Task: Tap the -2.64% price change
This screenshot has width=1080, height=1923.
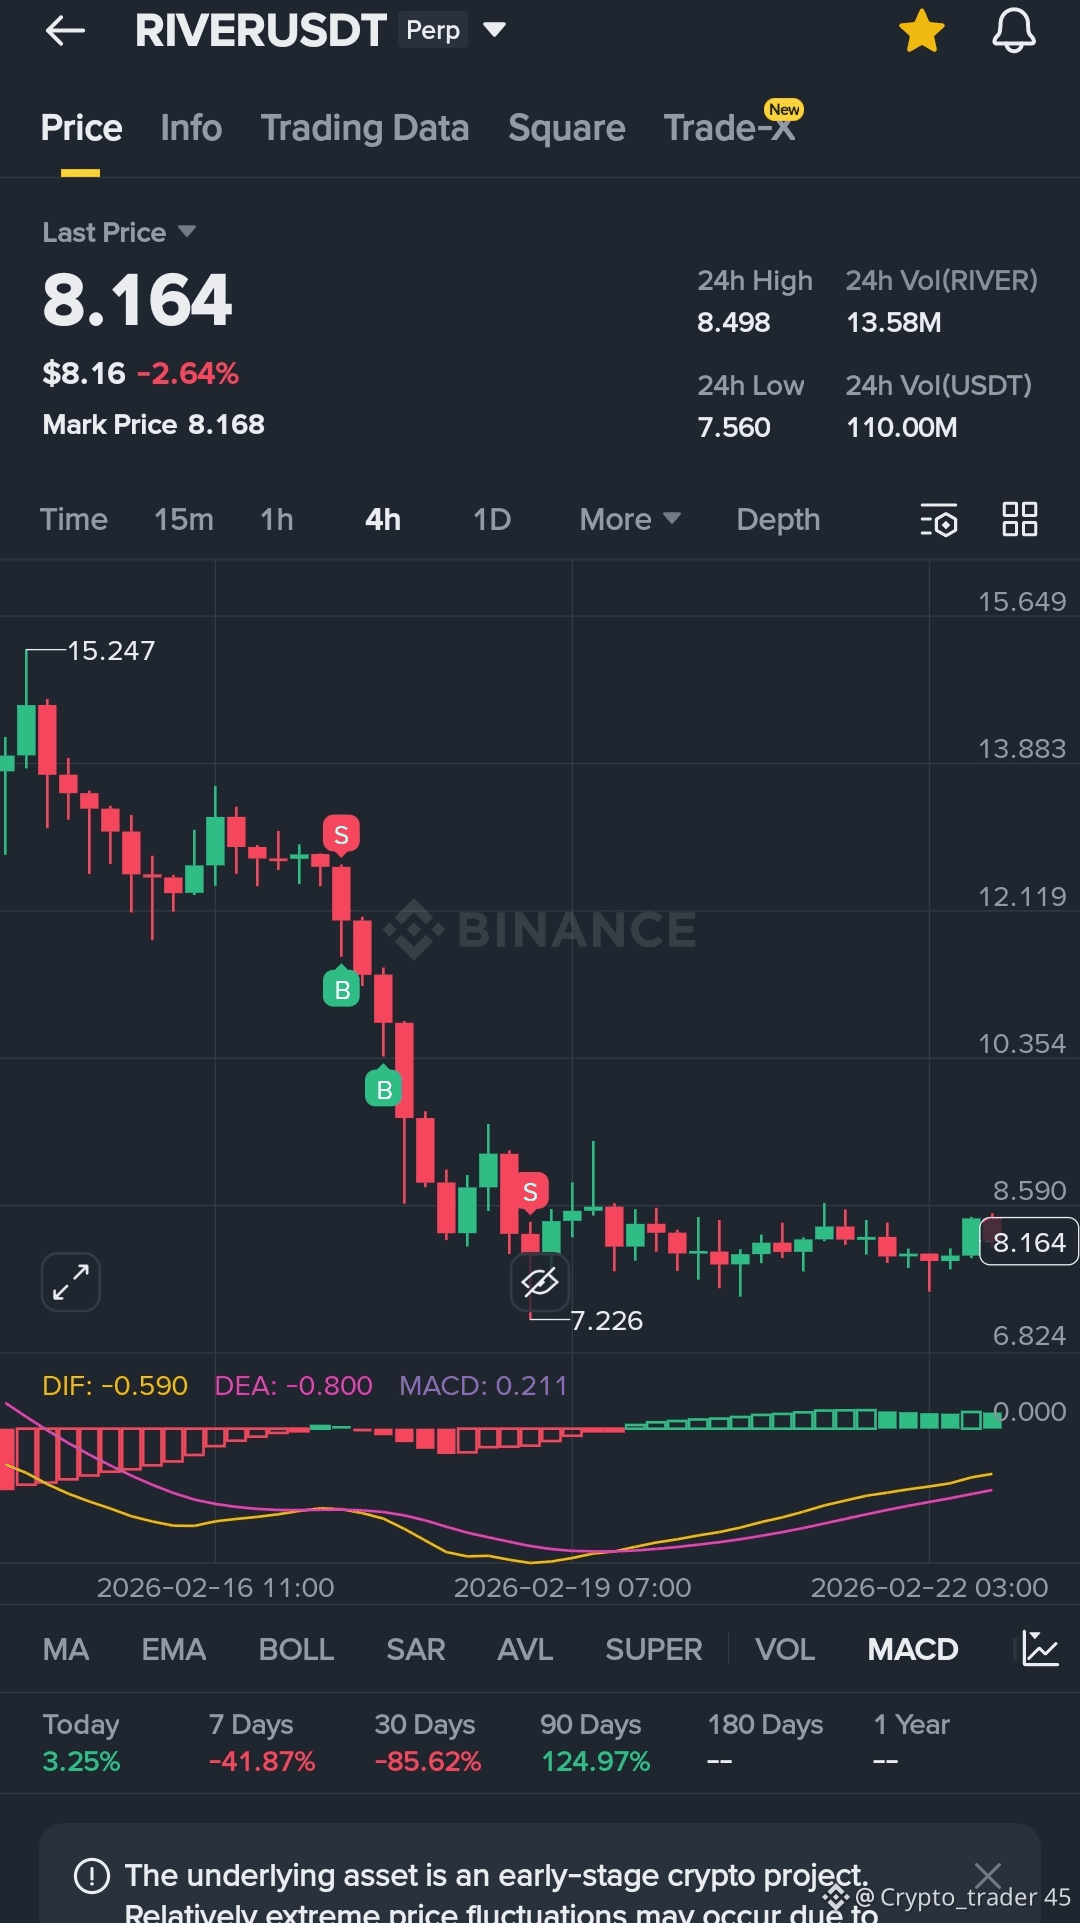Action: coord(188,373)
